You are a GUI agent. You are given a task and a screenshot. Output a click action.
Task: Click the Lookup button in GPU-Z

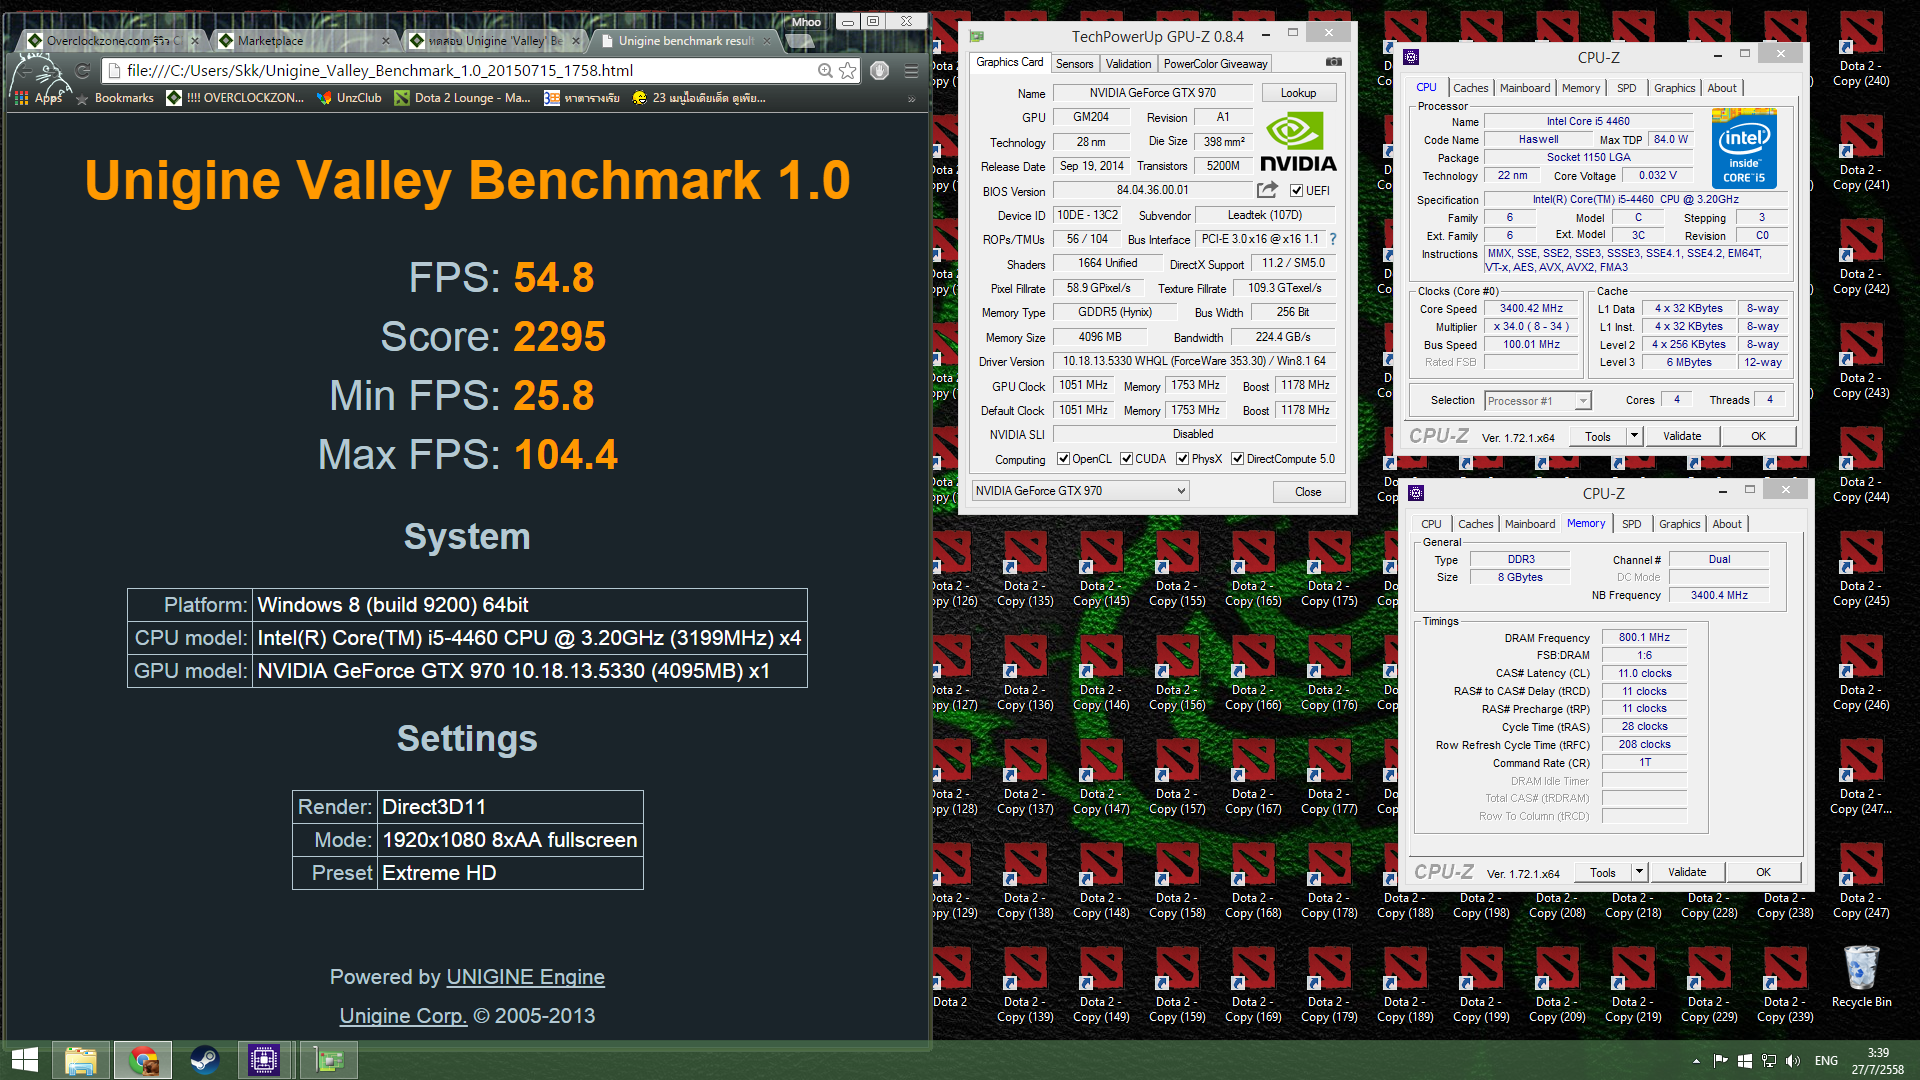click(x=1298, y=93)
